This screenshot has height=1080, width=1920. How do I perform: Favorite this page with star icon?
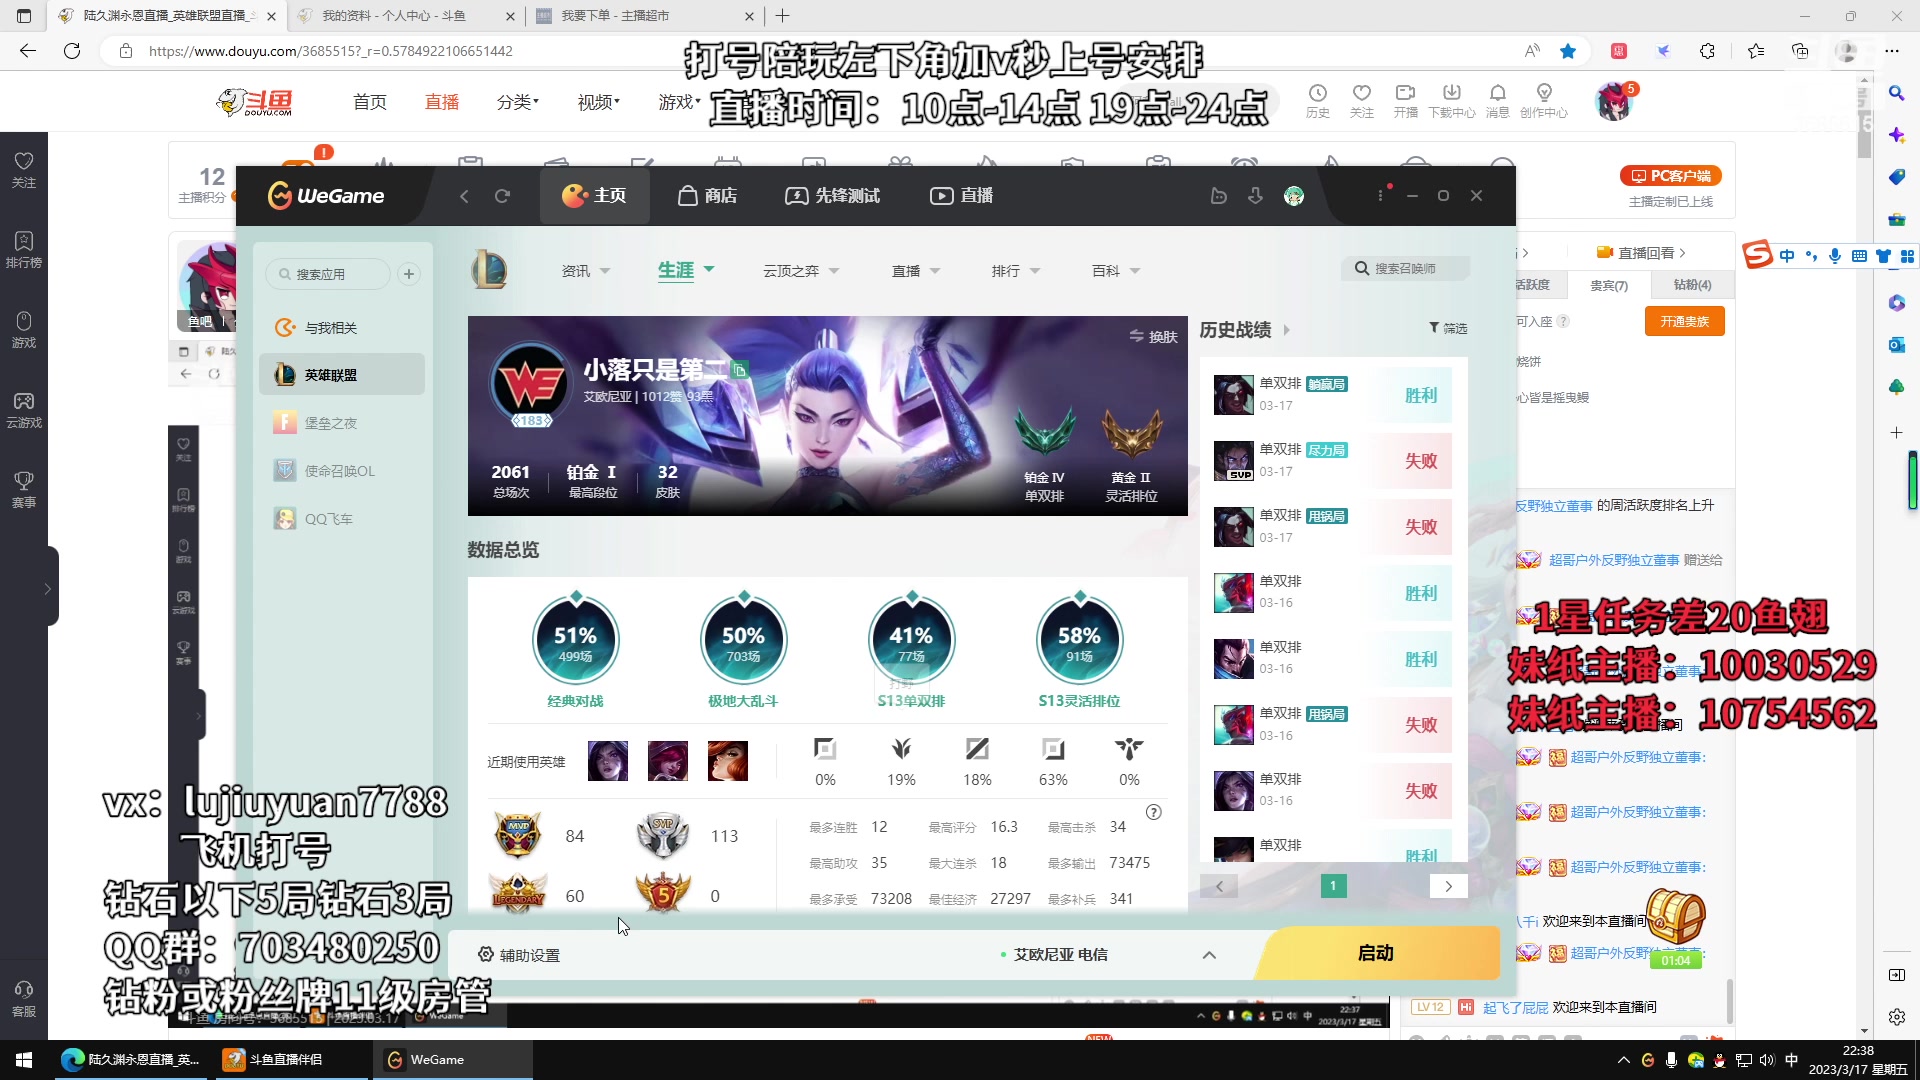coord(1568,51)
